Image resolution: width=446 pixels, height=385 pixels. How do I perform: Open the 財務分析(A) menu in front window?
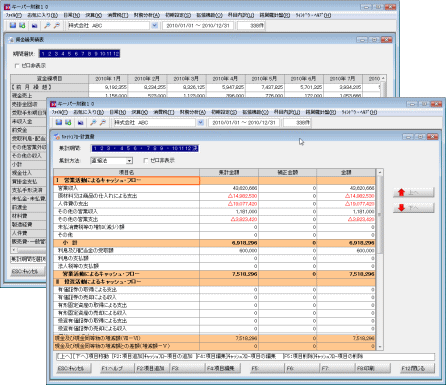pyautogui.click(x=193, y=112)
